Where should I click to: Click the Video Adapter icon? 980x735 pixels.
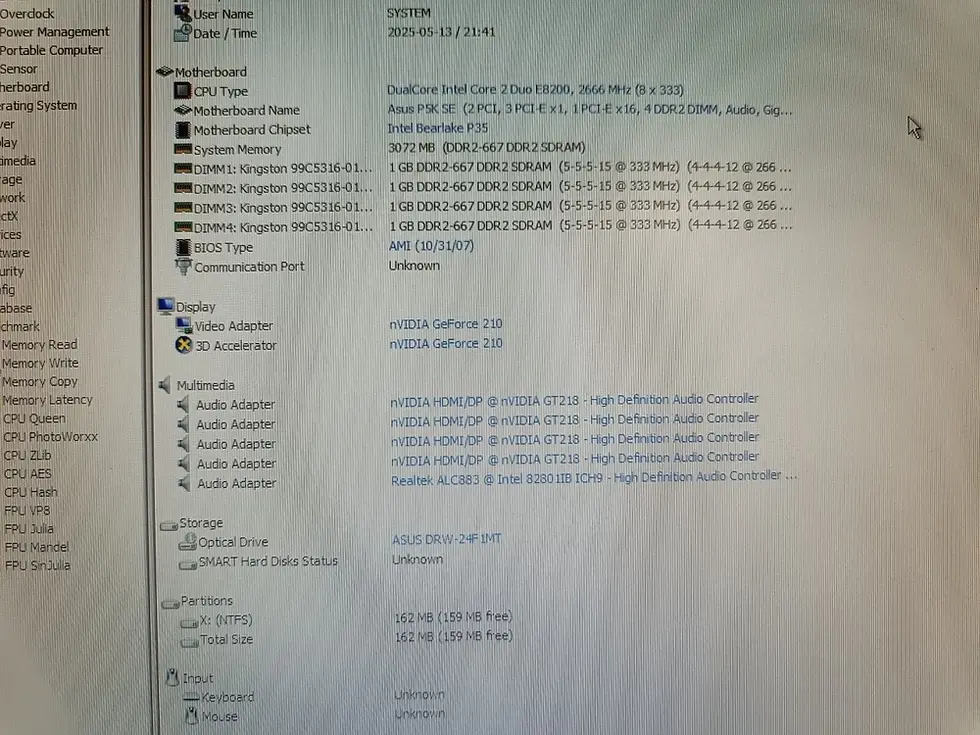point(184,325)
